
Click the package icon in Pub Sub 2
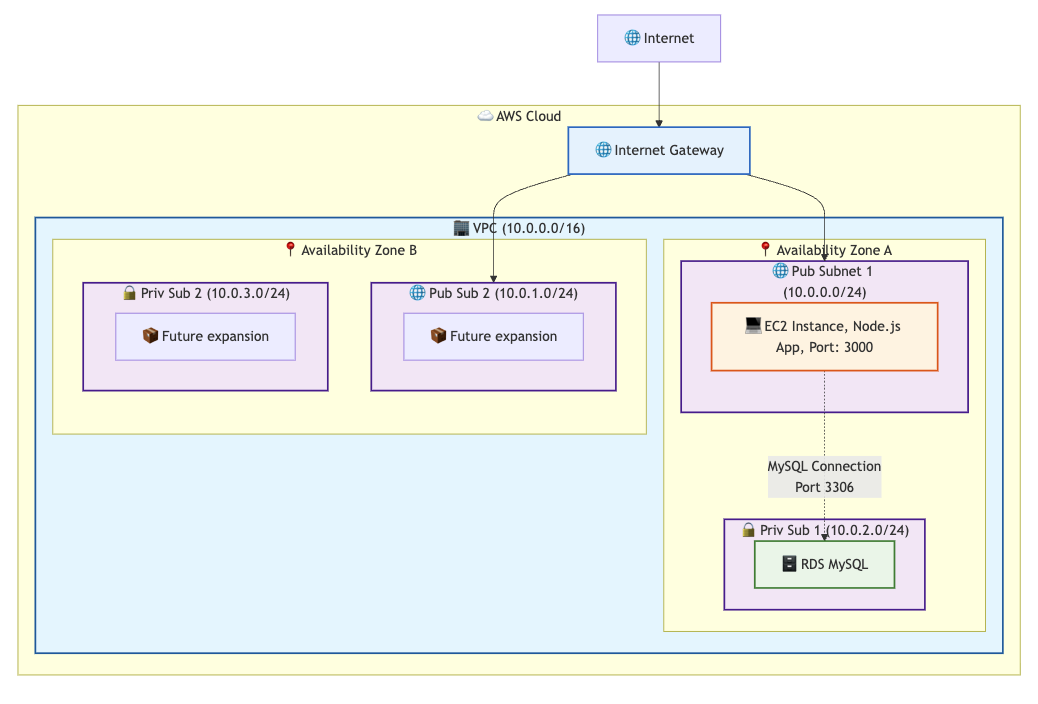pyautogui.click(x=438, y=336)
